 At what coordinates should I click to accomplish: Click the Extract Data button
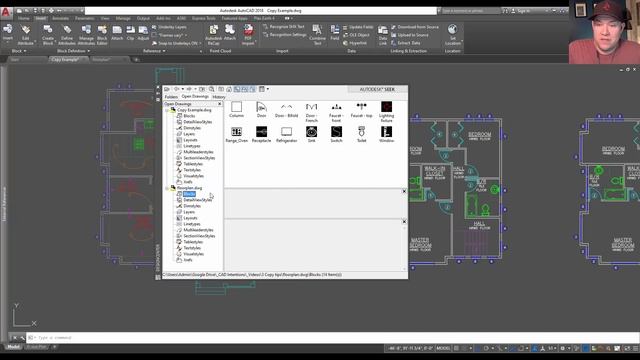pyautogui.click(x=405, y=43)
